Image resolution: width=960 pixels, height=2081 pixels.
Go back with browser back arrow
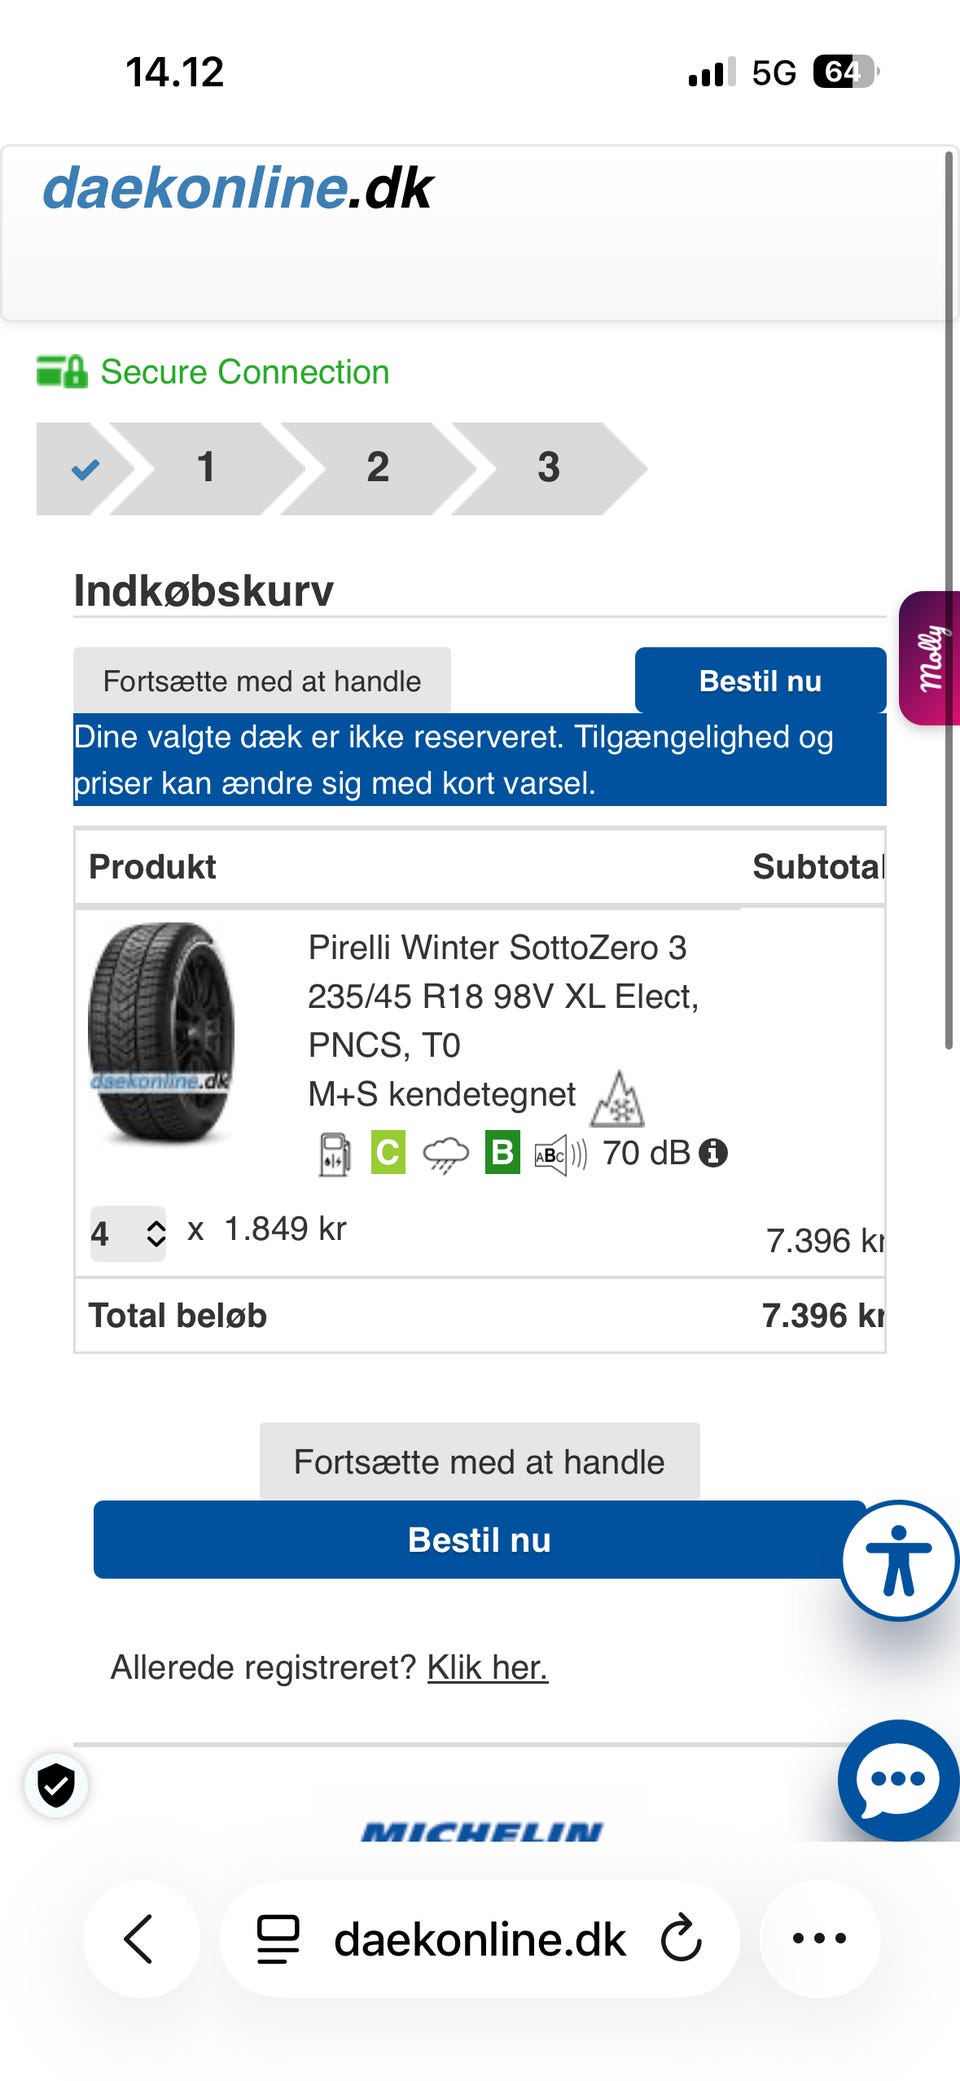click(x=140, y=1938)
